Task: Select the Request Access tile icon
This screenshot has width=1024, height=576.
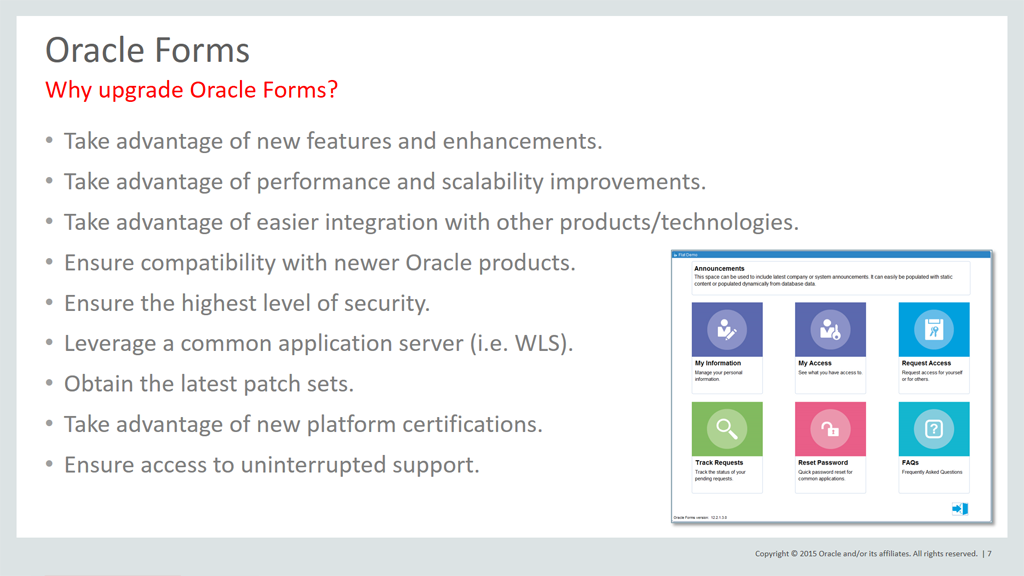Action: coord(934,329)
